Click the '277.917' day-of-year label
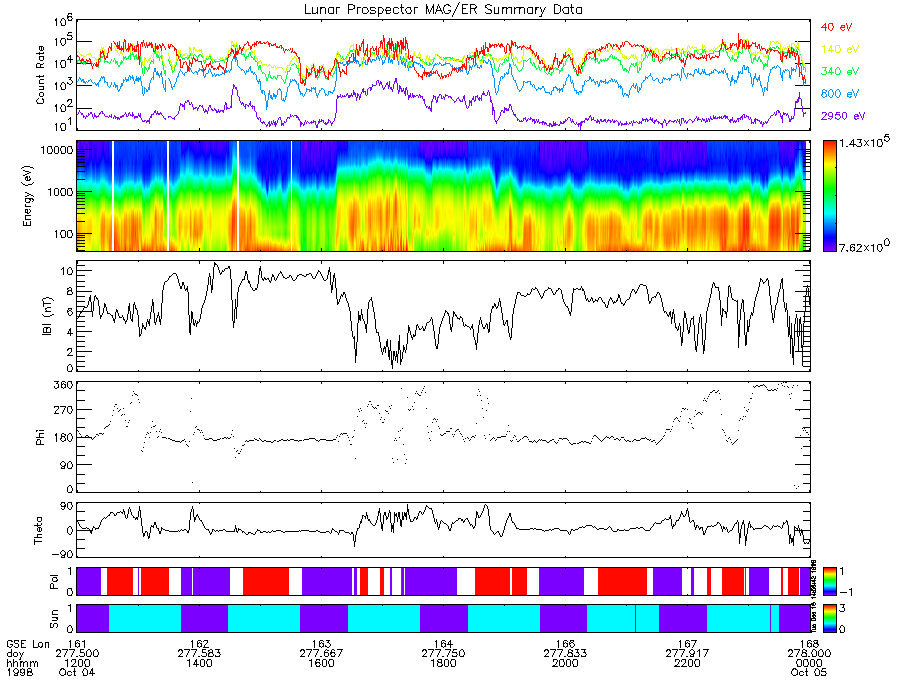The image size is (900, 700). (x=687, y=654)
